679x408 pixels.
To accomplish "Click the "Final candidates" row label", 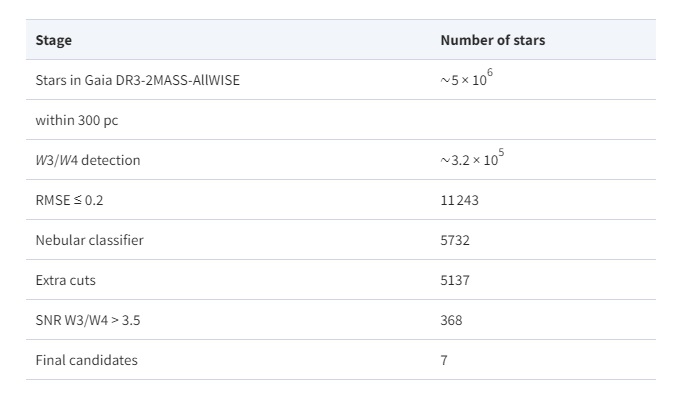I will [86, 360].
